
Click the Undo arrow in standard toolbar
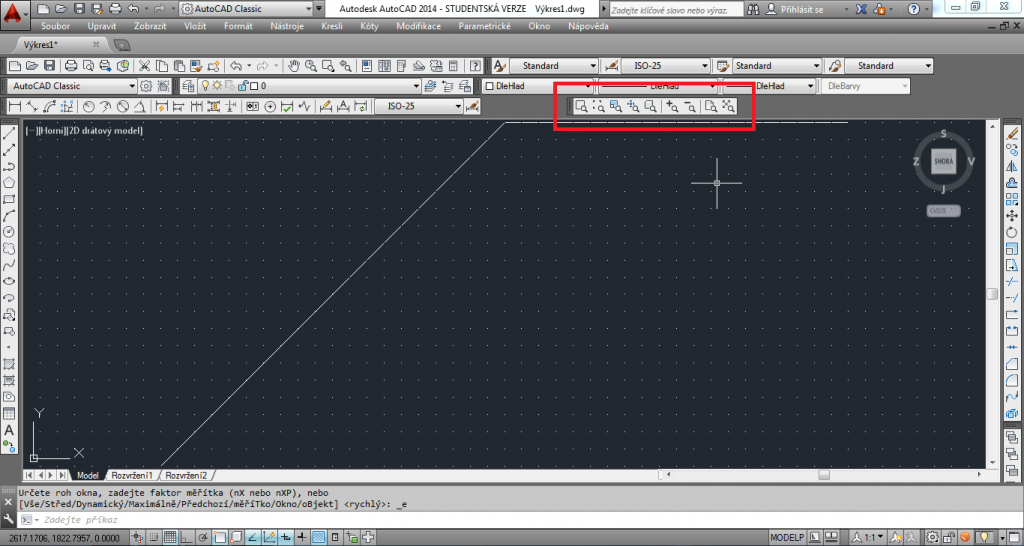(236, 66)
